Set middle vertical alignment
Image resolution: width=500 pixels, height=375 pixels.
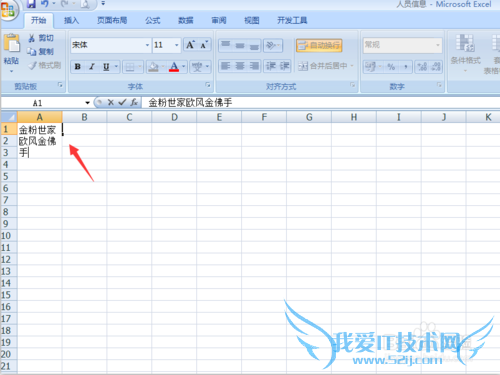(240, 45)
